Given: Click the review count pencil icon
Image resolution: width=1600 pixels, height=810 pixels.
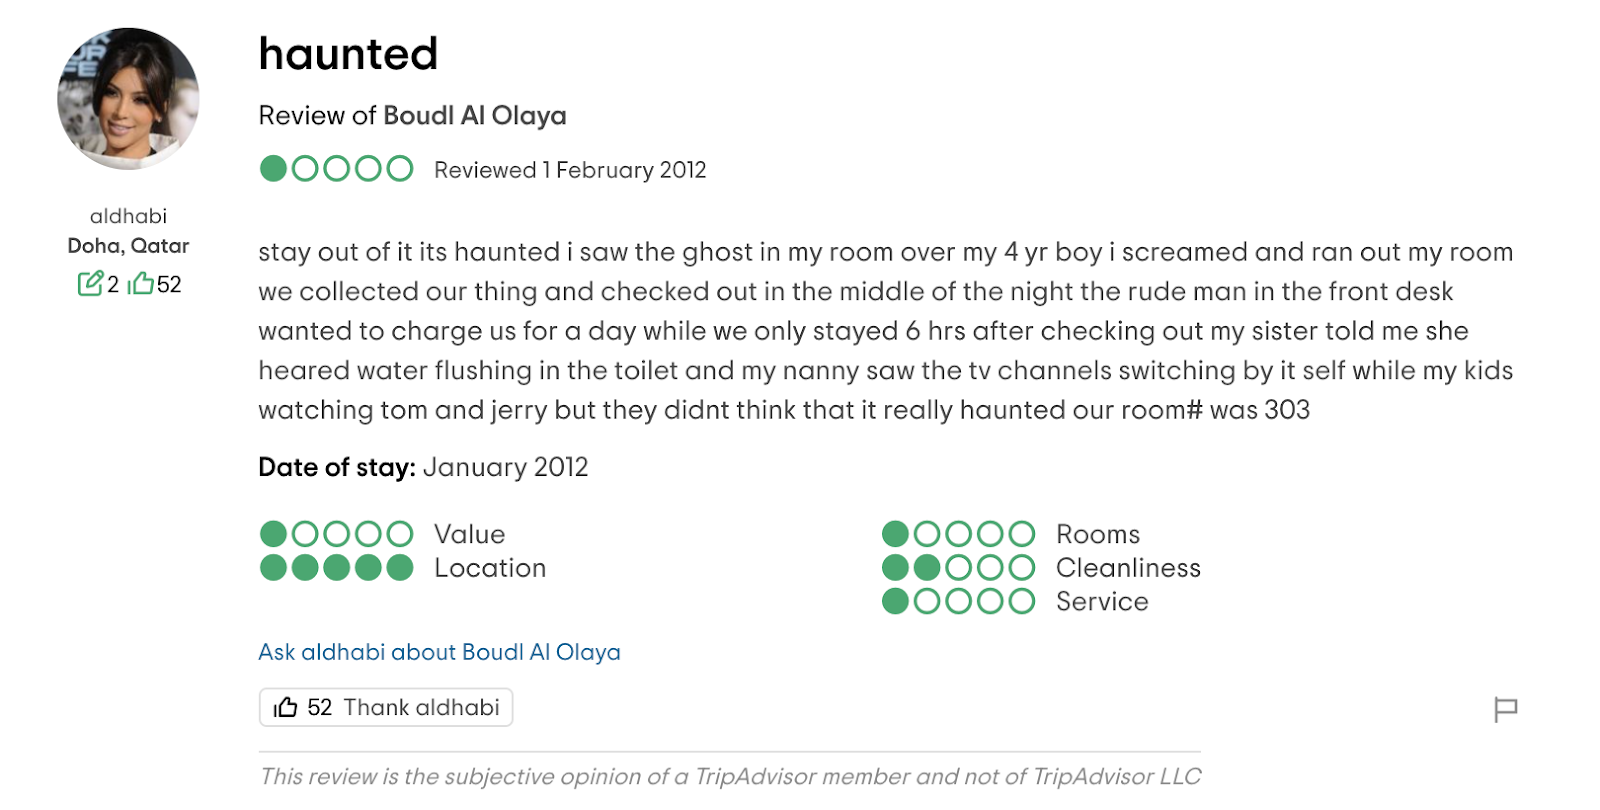Looking at the screenshot, I should (x=90, y=284).
